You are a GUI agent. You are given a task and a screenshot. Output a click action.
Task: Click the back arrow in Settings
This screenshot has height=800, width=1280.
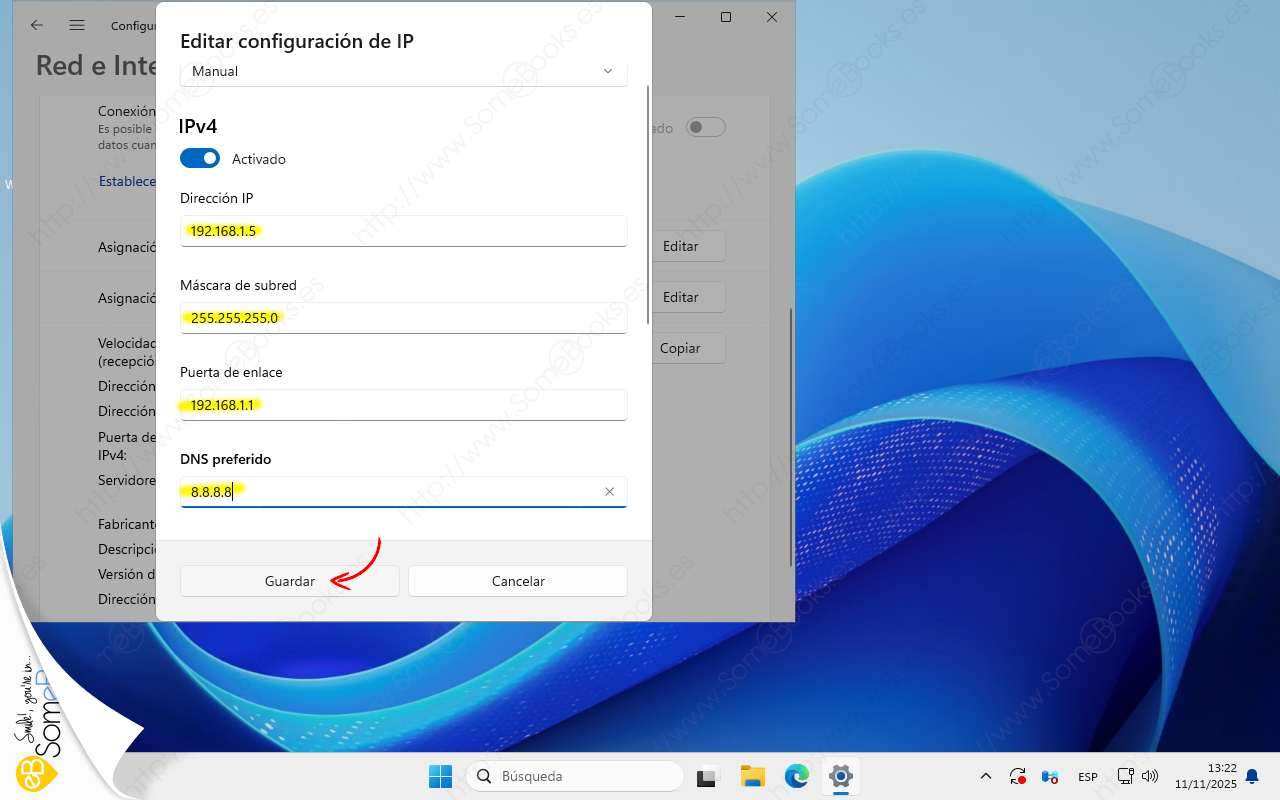pyautogui.click(x=37, y=25)
